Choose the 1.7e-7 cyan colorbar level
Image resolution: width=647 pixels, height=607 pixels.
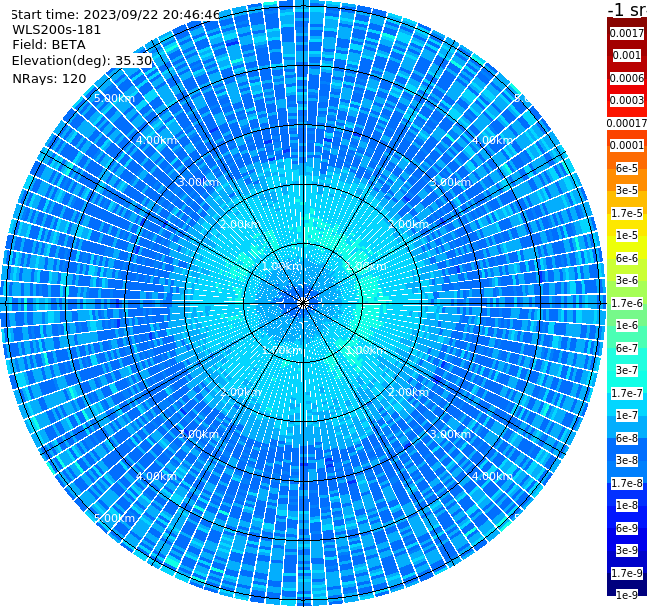point(627,393)
